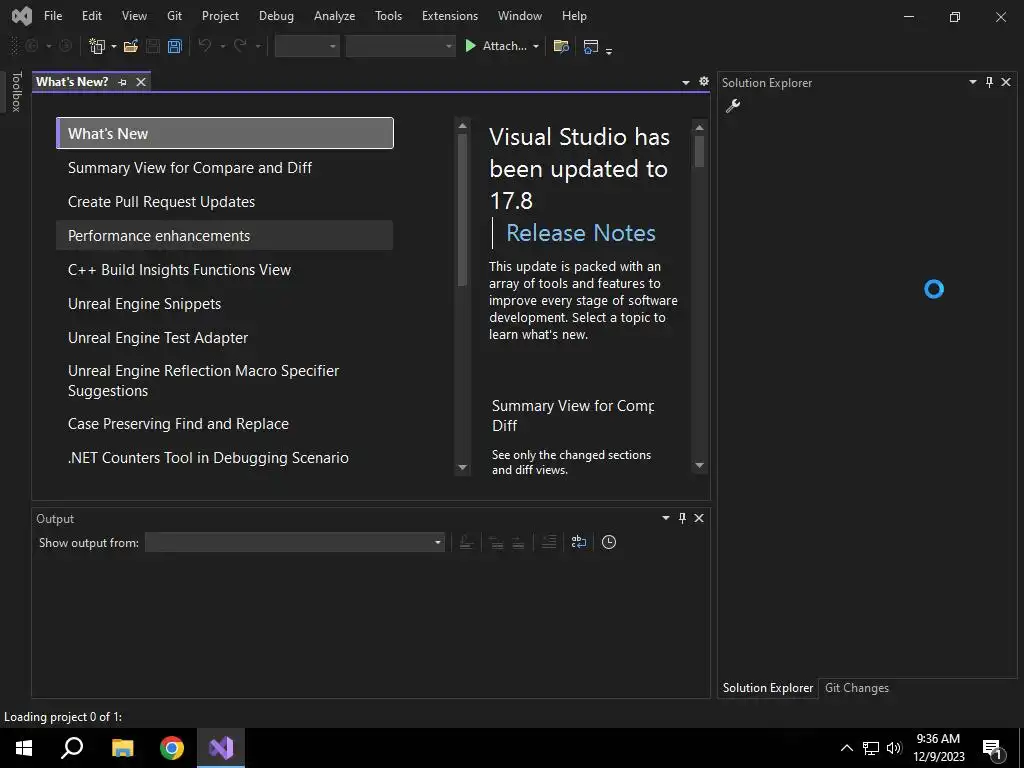Image resolution: width=1024 pixels, height=768 pixels.
Task: Toggle timestamps clock icon in Output
Action: pos(609,542)
